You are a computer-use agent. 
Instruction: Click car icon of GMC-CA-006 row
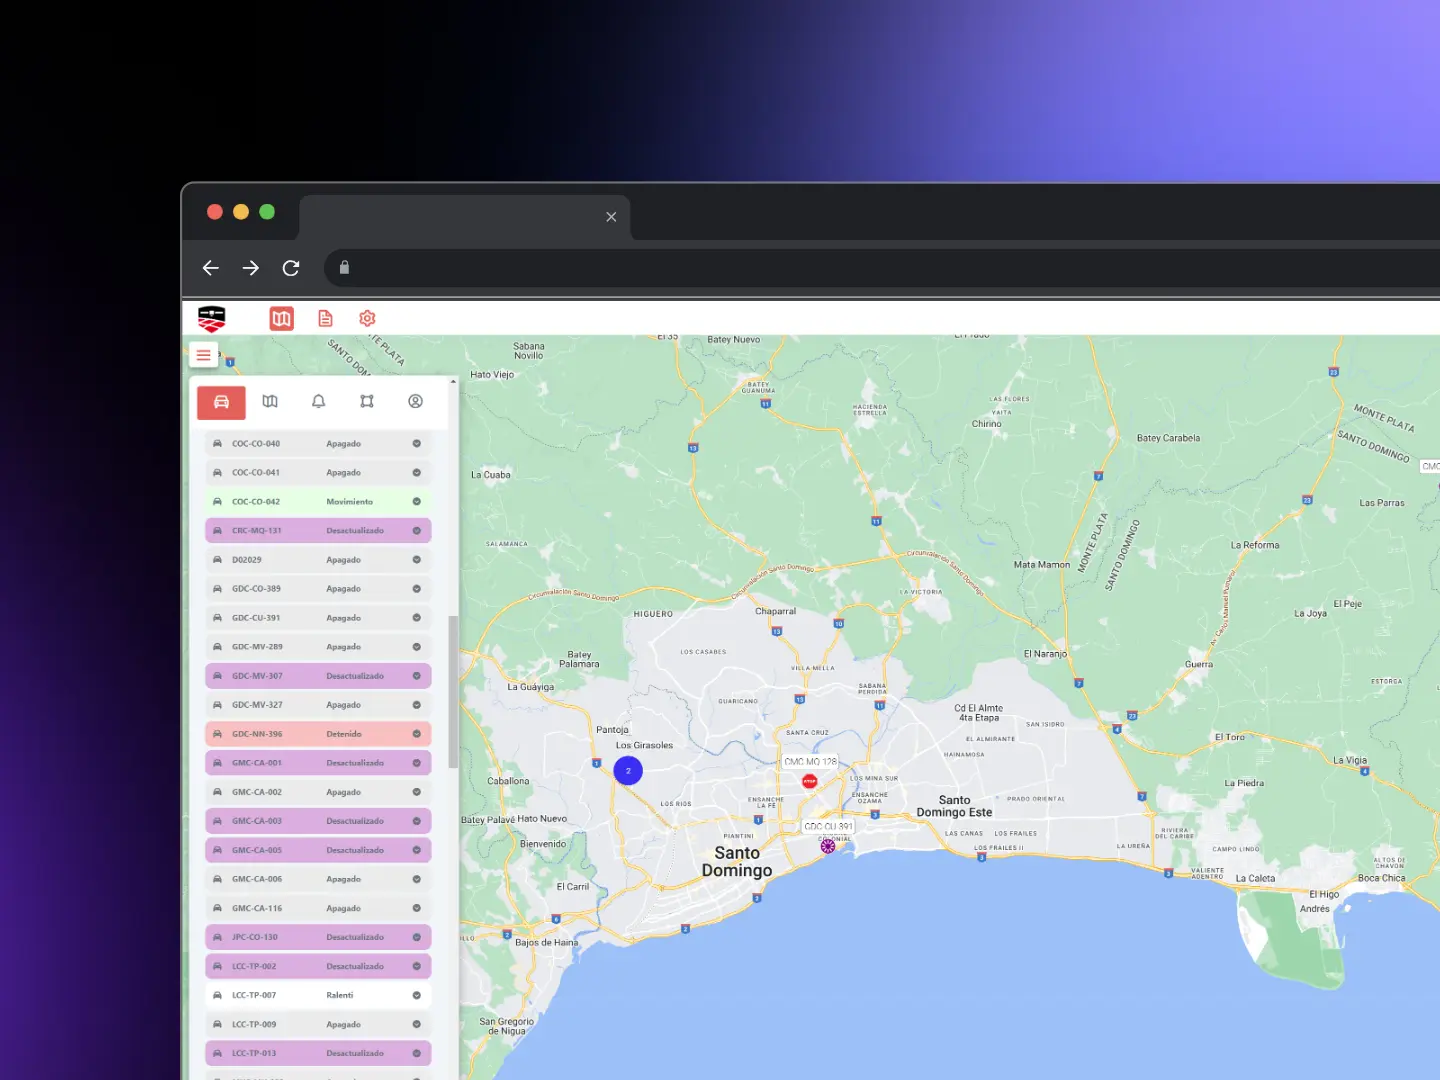click(217, 879)
